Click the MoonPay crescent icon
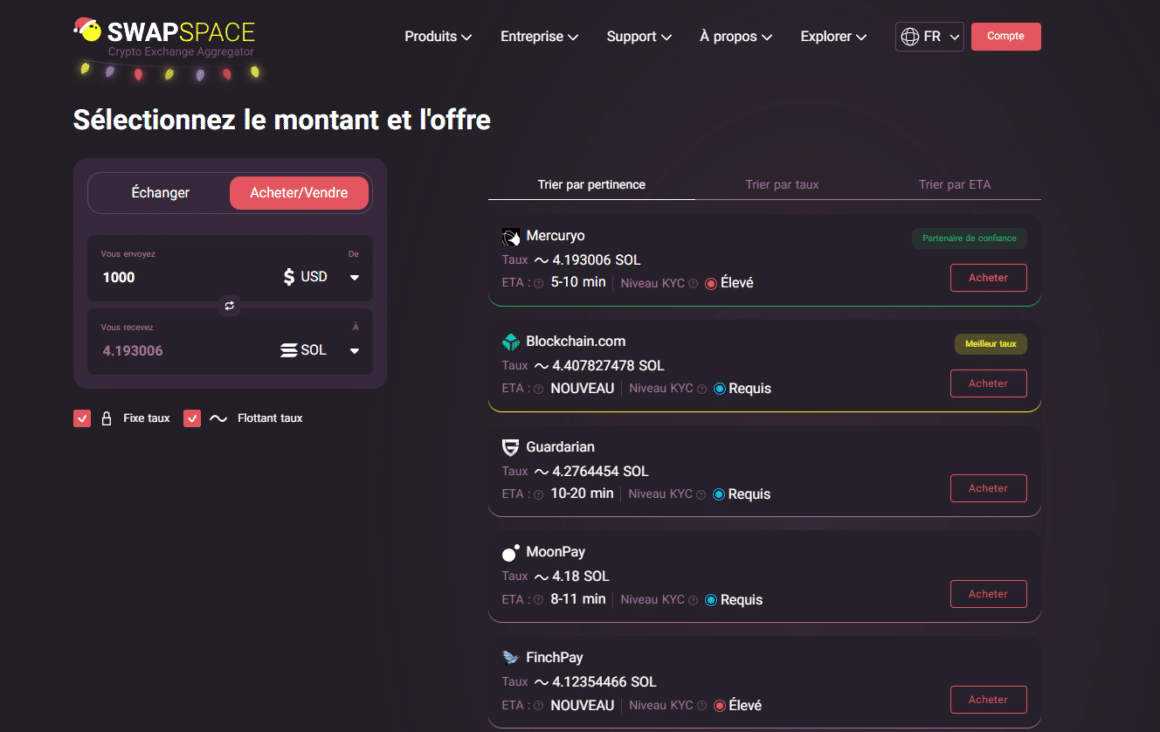 (x=511, y=552)
